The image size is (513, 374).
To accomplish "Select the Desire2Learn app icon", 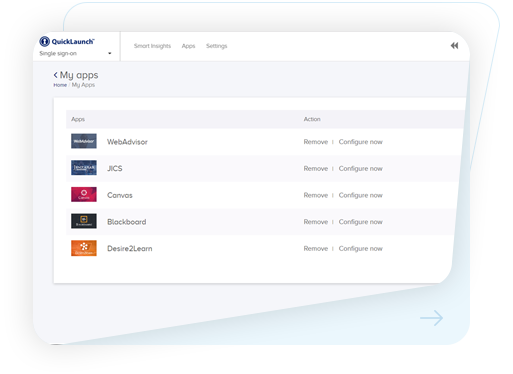I will (x=84, y=248).
